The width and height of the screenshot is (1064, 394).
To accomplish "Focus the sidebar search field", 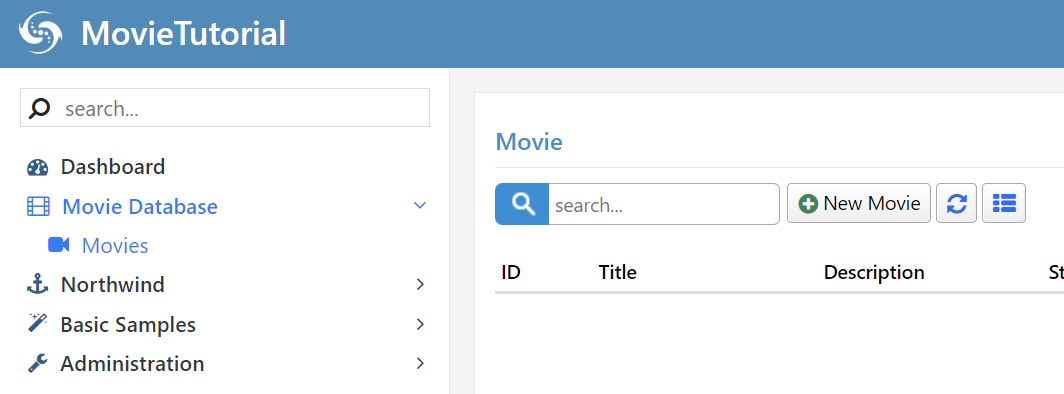I will coord(225,108).
